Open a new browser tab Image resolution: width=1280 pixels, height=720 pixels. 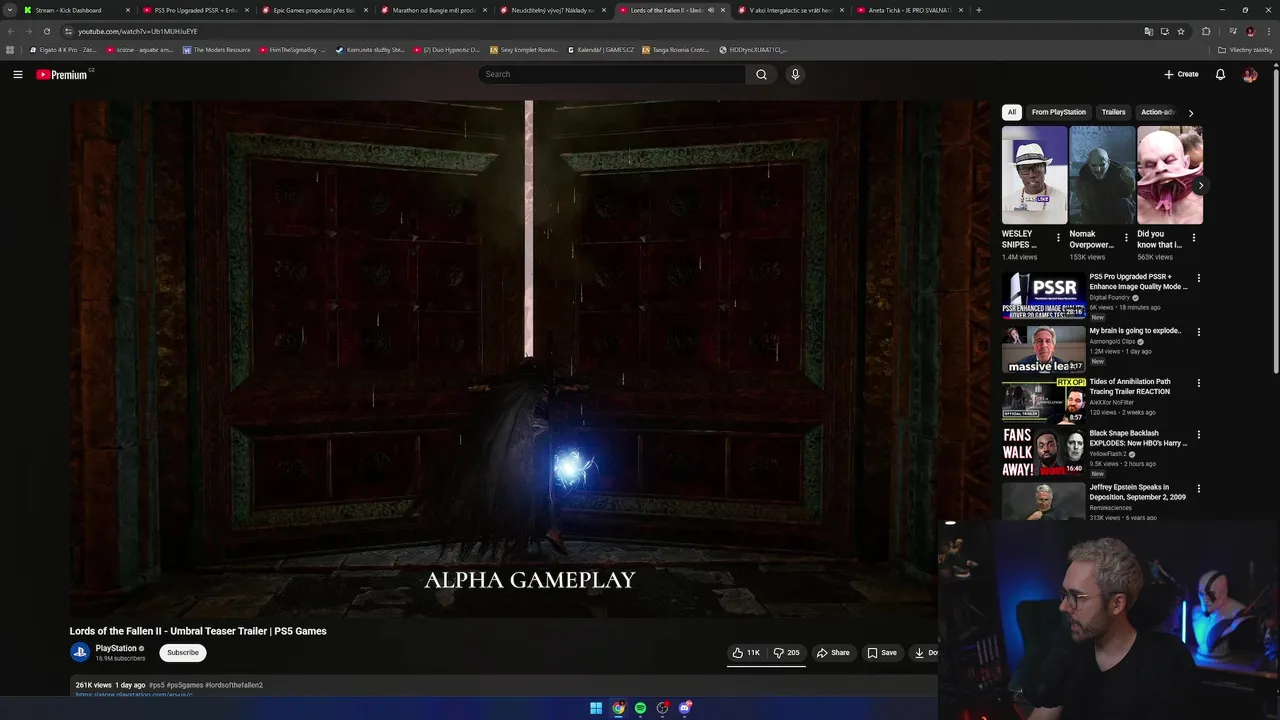coord(978,10)
